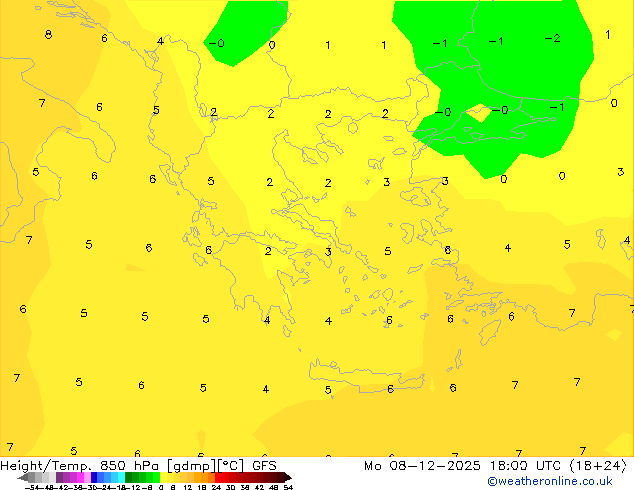Click the forecast date Mo 08-12-2025 18:00 UTC

(x=464, y=466)
